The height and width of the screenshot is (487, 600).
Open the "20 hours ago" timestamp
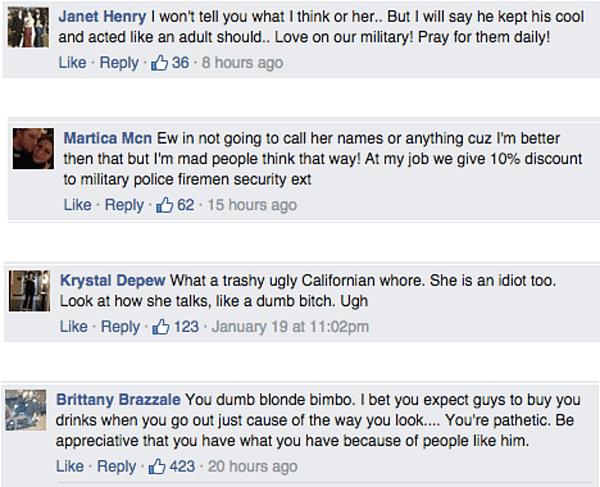pos(250,466)
